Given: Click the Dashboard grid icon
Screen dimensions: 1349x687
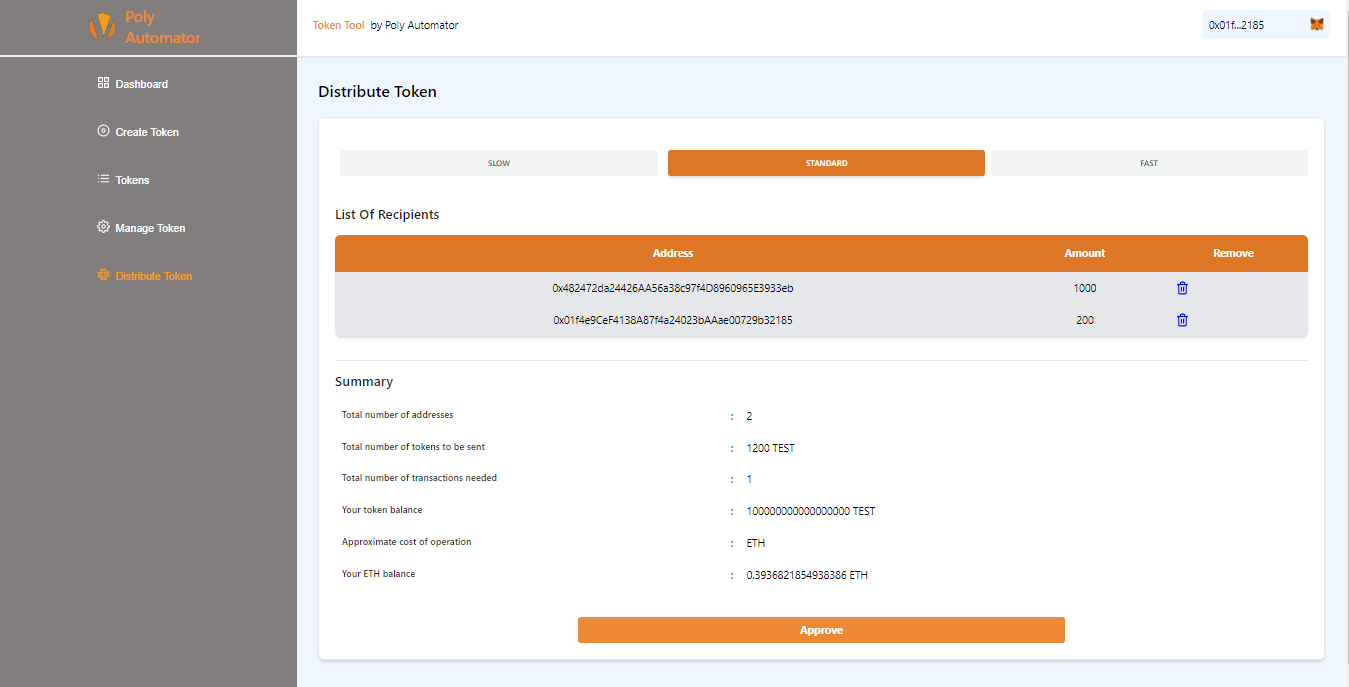Looking at the screenshot, I should click(x=103, y=83).
